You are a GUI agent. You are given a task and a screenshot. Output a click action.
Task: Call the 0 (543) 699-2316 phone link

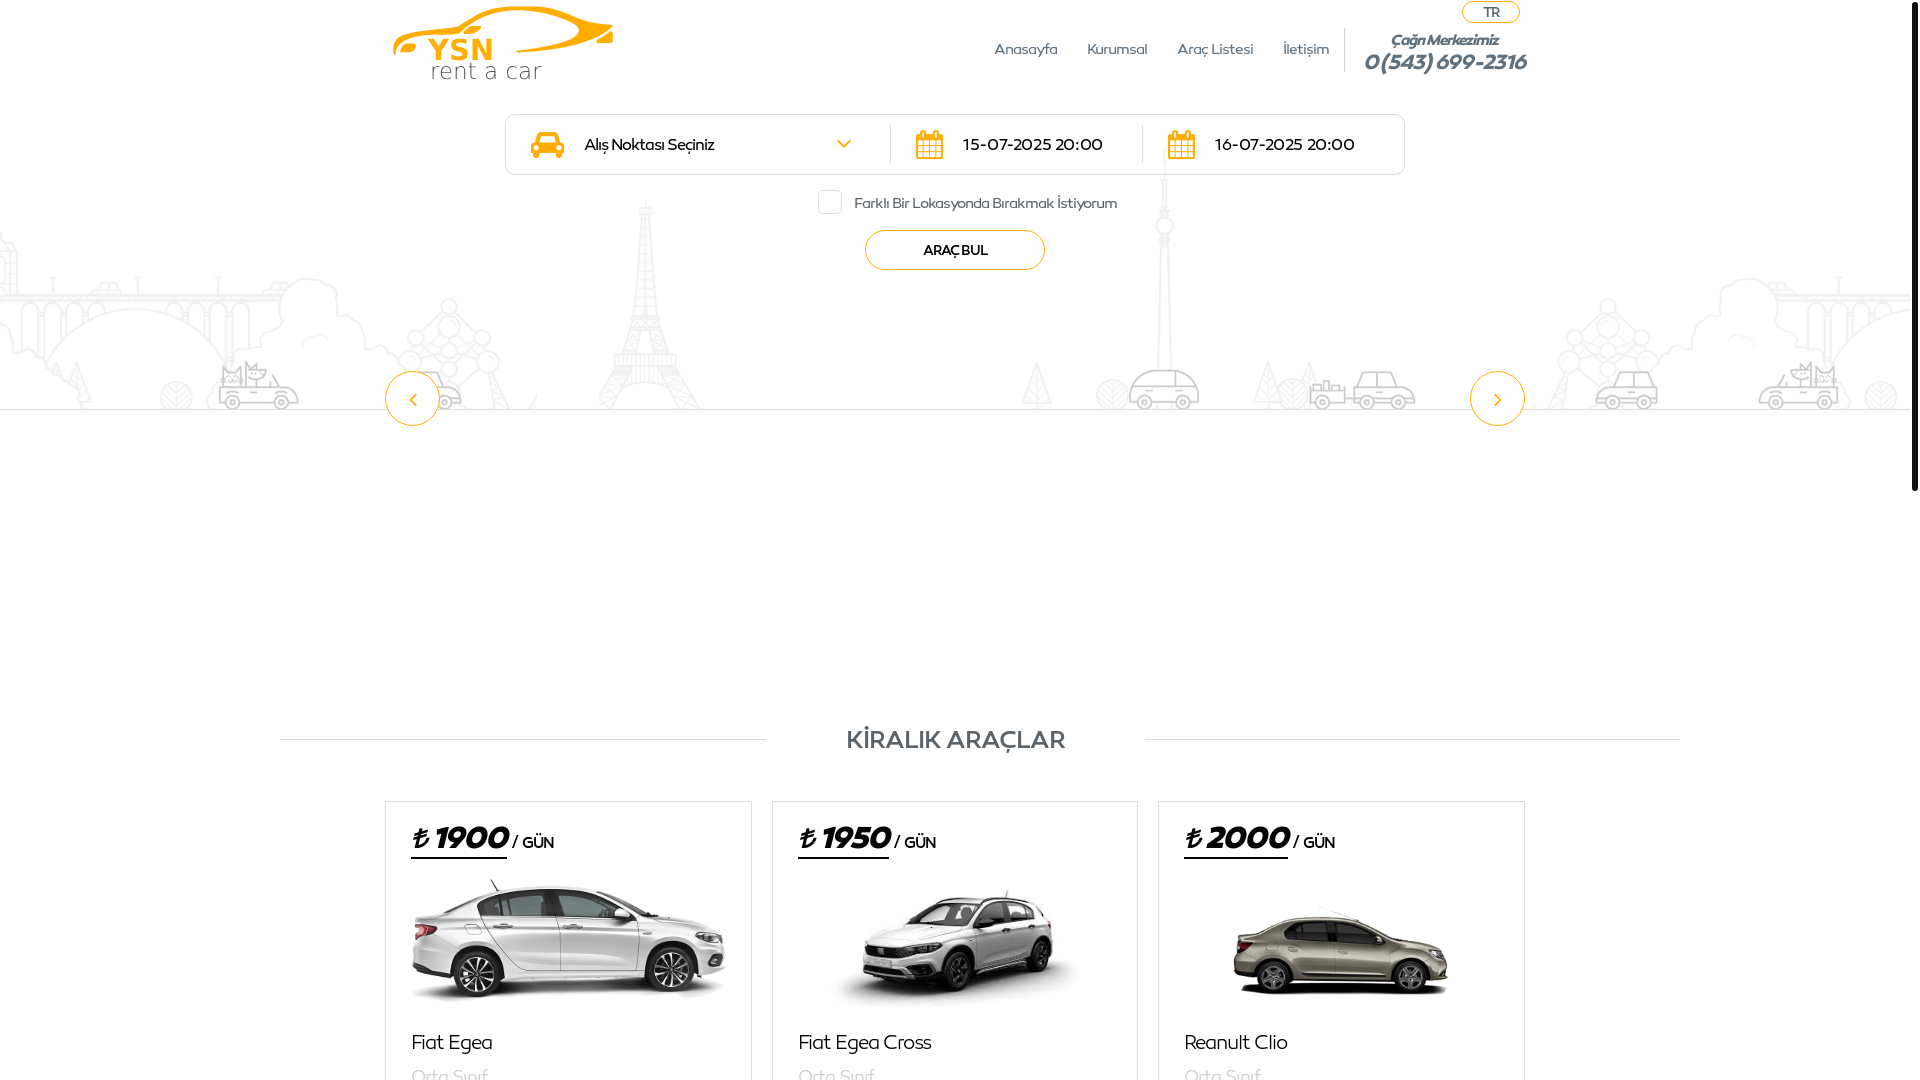click(1445, 62)
